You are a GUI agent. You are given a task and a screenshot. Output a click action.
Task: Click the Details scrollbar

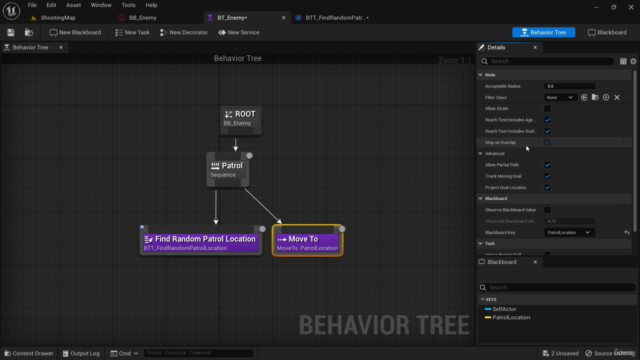click(x=635, y=151)
